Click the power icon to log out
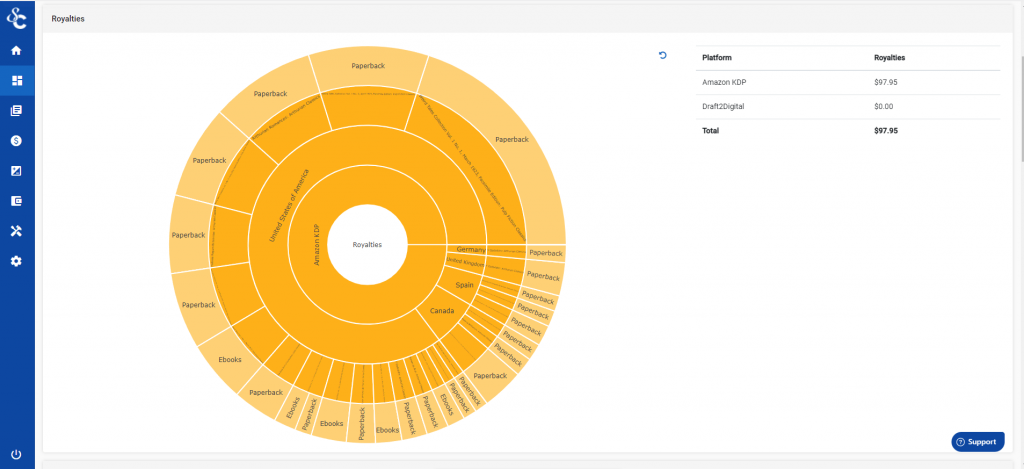The width and height of the screenshot is (1024, 469). point(17,454)
